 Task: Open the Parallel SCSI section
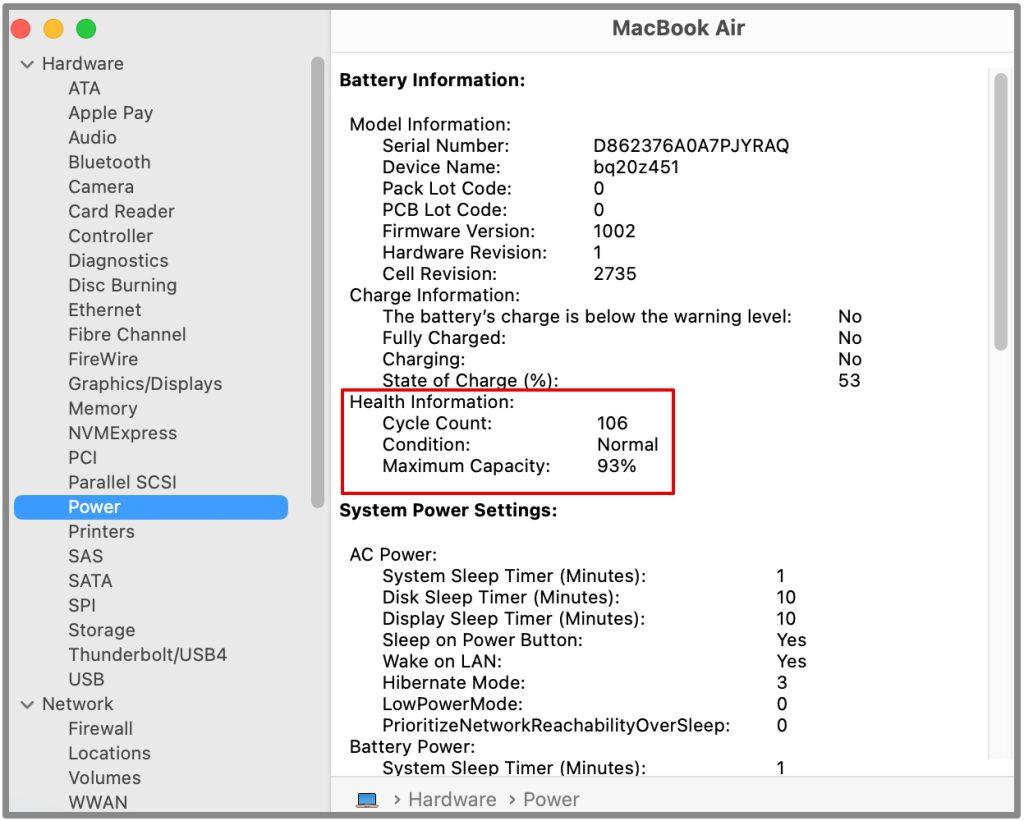pyautogui.click(x=123, y=482)
